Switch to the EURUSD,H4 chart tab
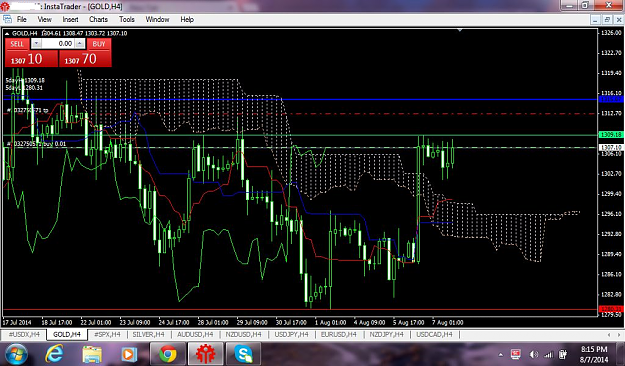625x366 pixels. tap(338, 334)
